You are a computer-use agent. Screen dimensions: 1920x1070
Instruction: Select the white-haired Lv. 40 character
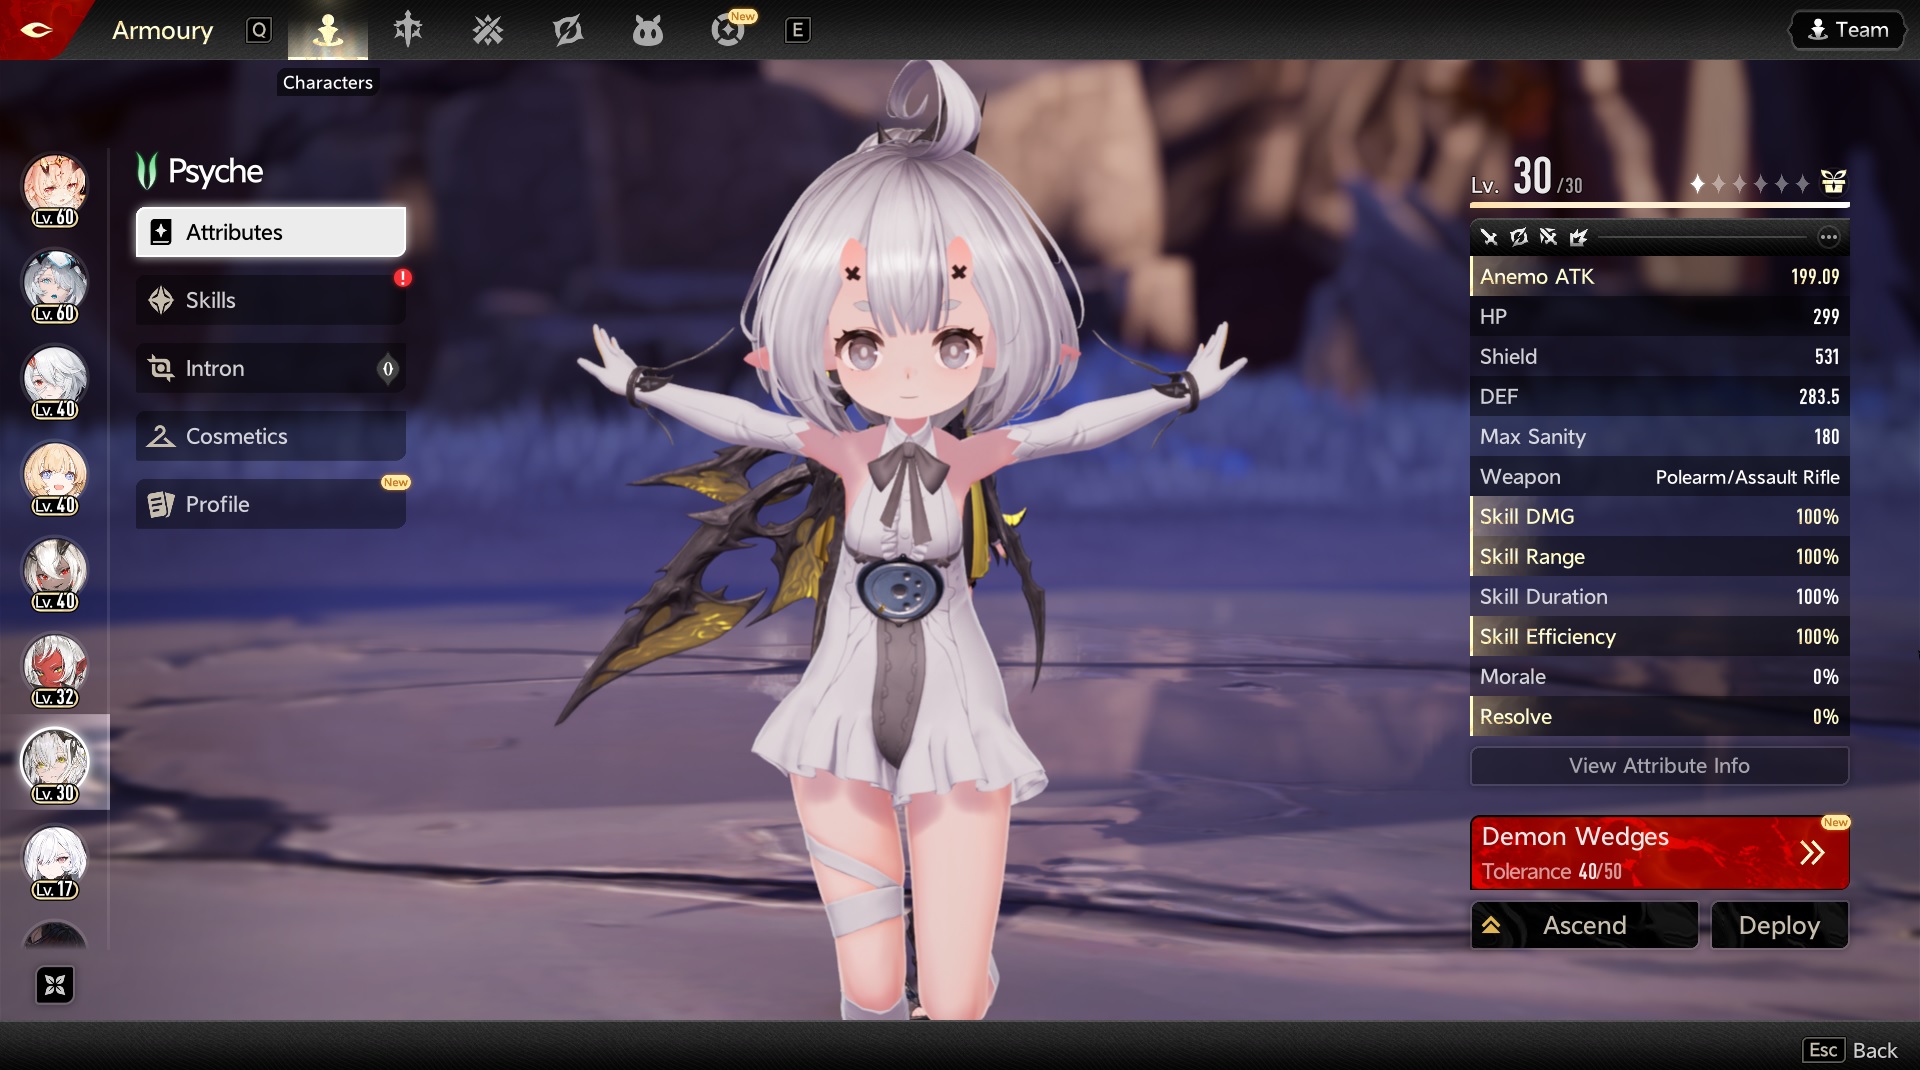tap(55, 382)
